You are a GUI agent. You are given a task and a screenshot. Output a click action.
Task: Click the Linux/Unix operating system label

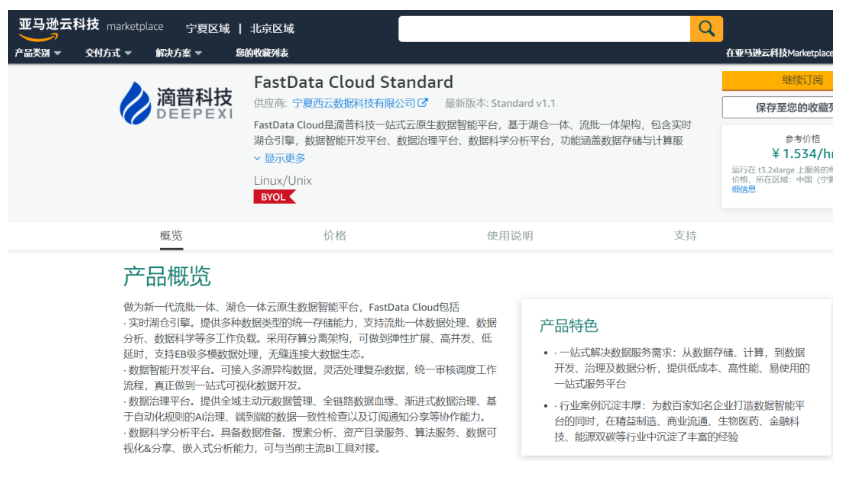click(283, 181)
